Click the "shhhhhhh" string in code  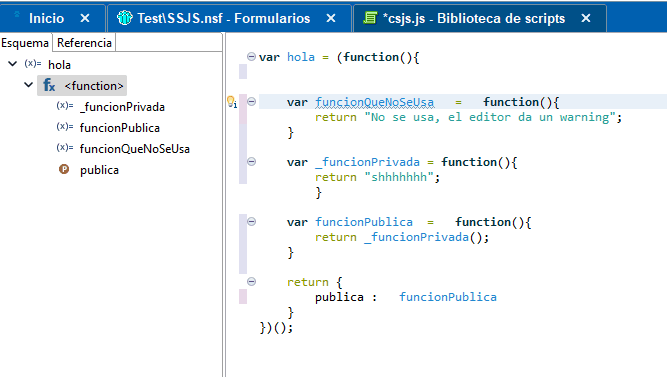coord(399,177)
